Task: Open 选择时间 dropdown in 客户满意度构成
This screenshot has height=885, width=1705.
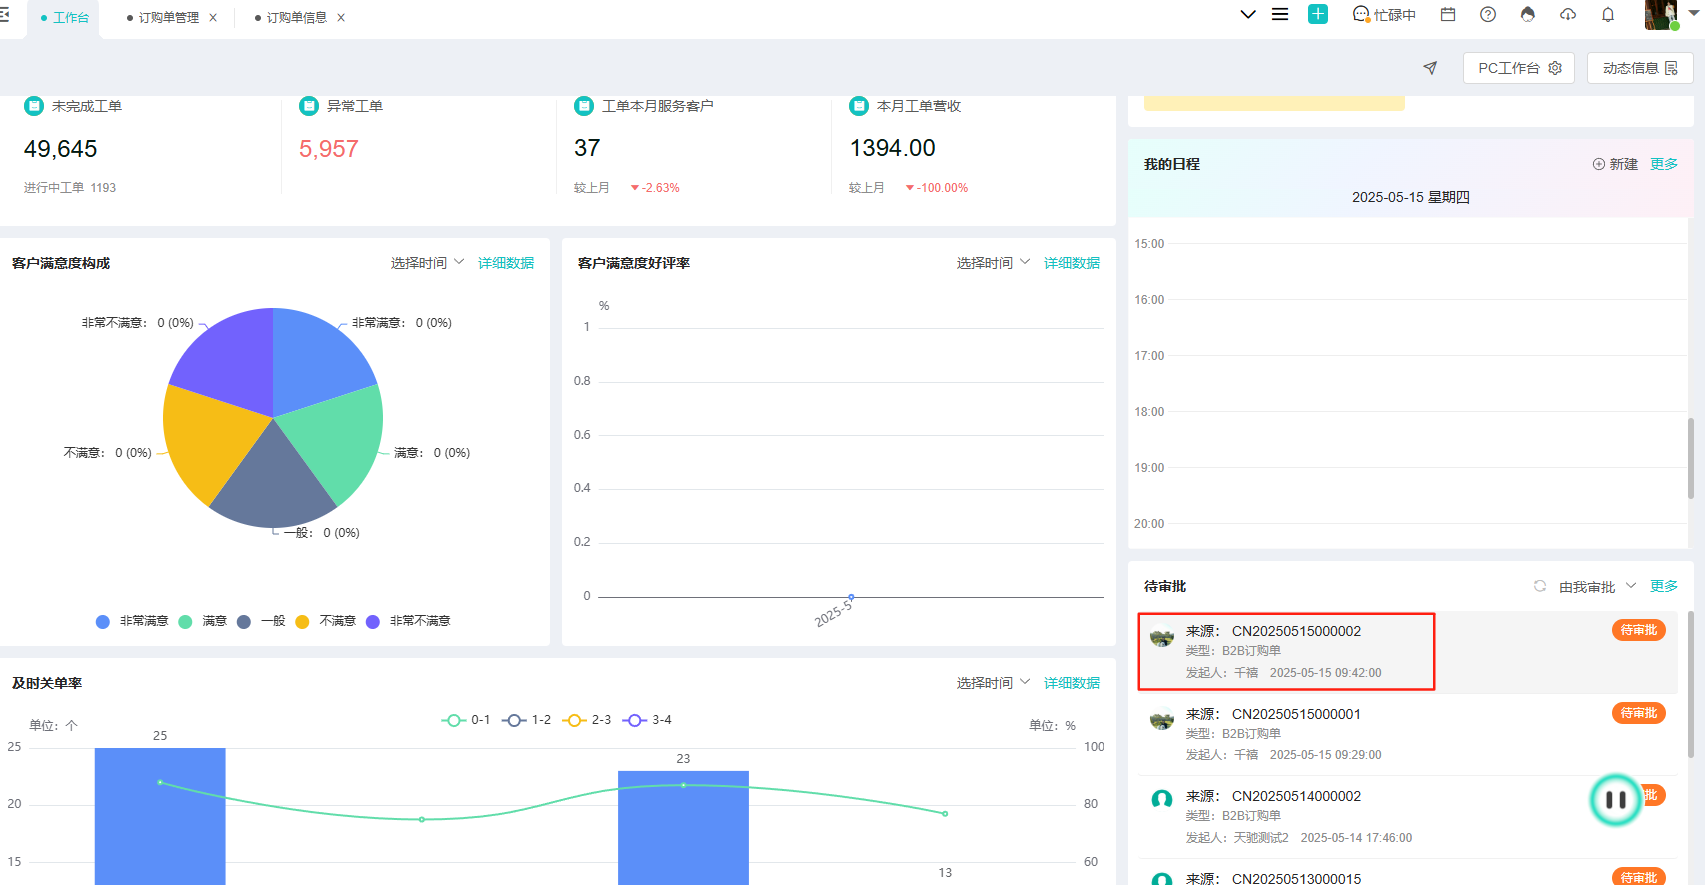Action: 427,263
